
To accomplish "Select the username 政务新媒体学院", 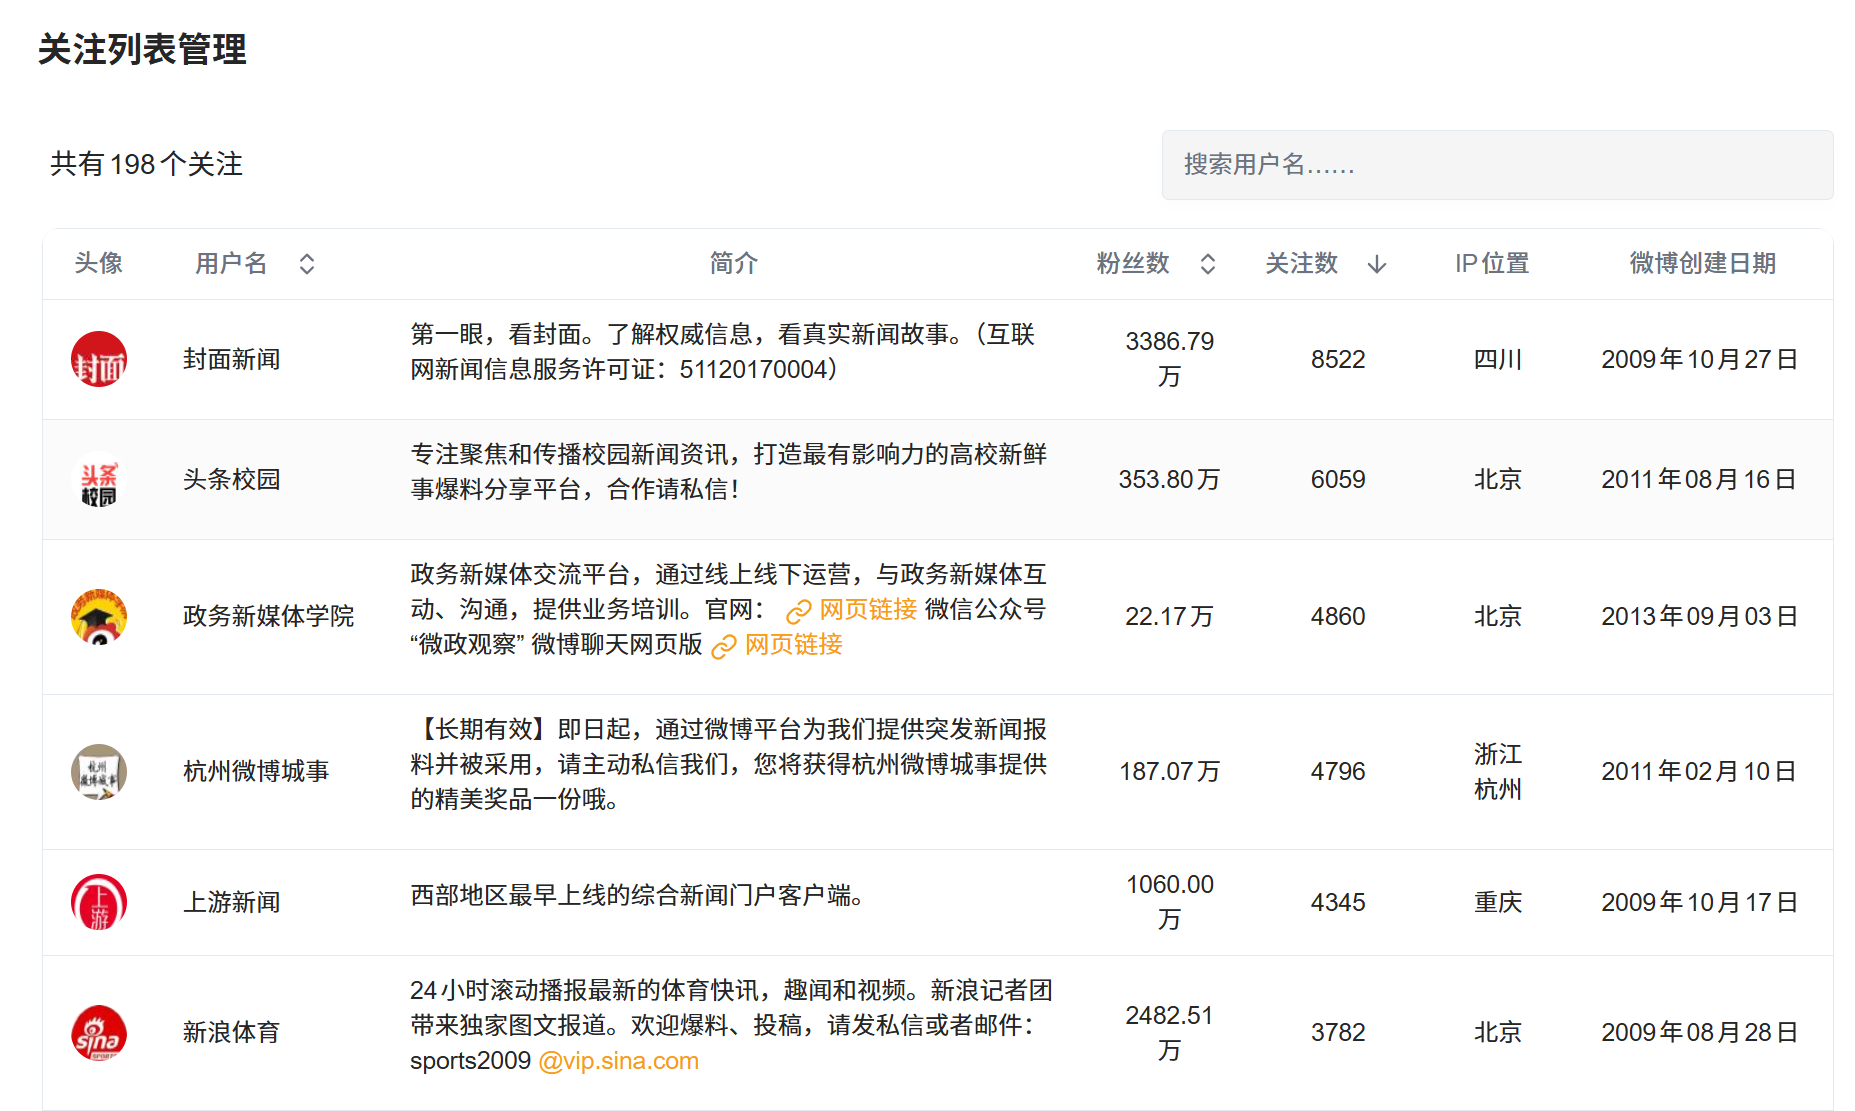I will click(269, 617).
